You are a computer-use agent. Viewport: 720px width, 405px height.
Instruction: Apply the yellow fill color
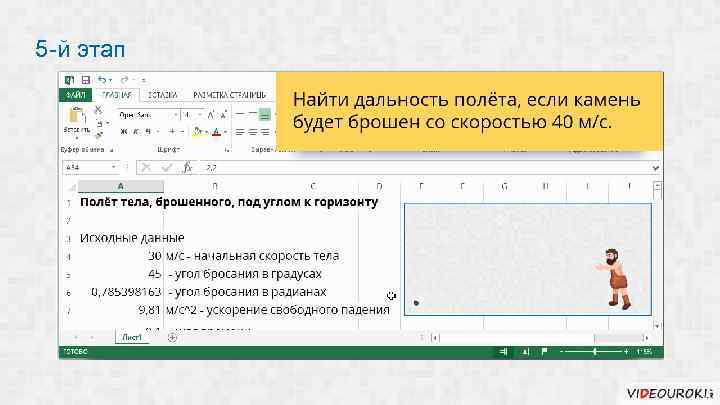coord(197,132)
